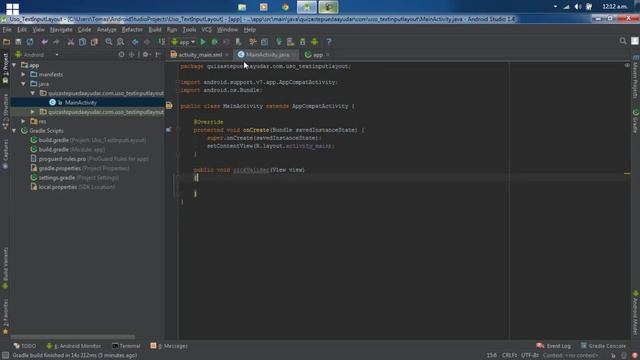
Task: Select build.gradle (Module: app) file
Action: [x=67, y=149]
